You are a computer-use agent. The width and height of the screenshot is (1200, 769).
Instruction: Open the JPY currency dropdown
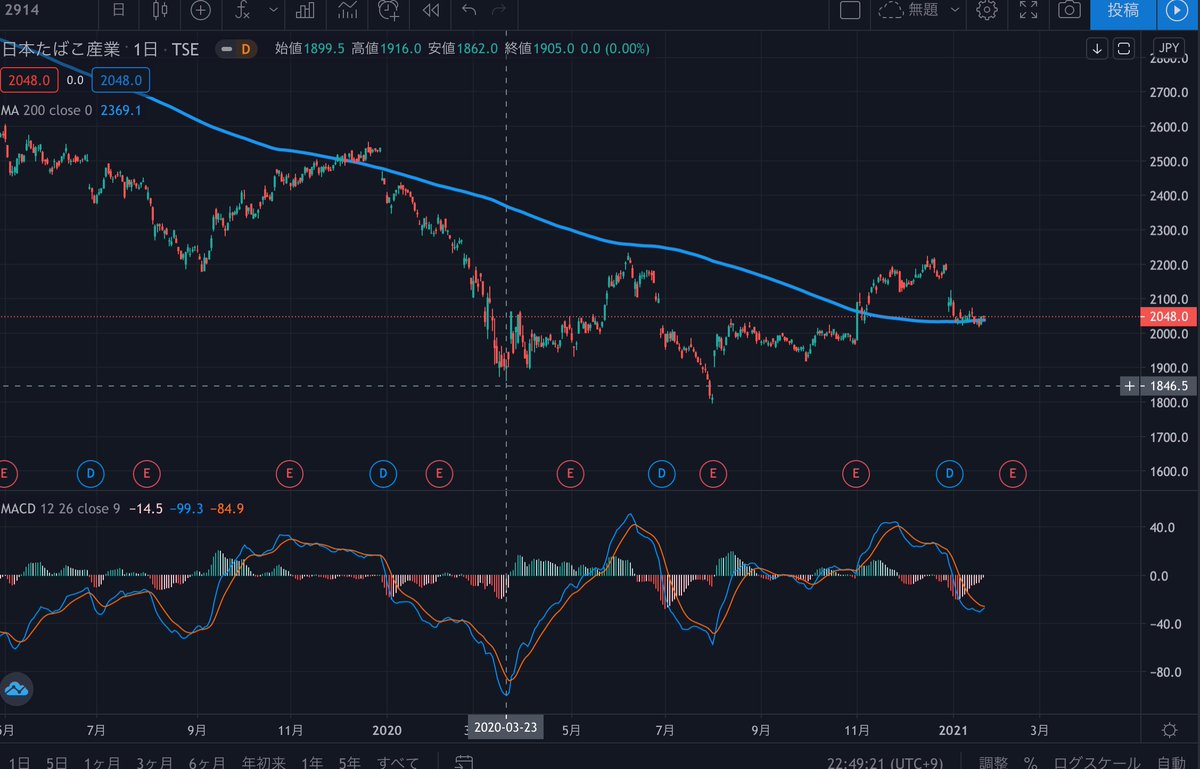[1168, 48]
